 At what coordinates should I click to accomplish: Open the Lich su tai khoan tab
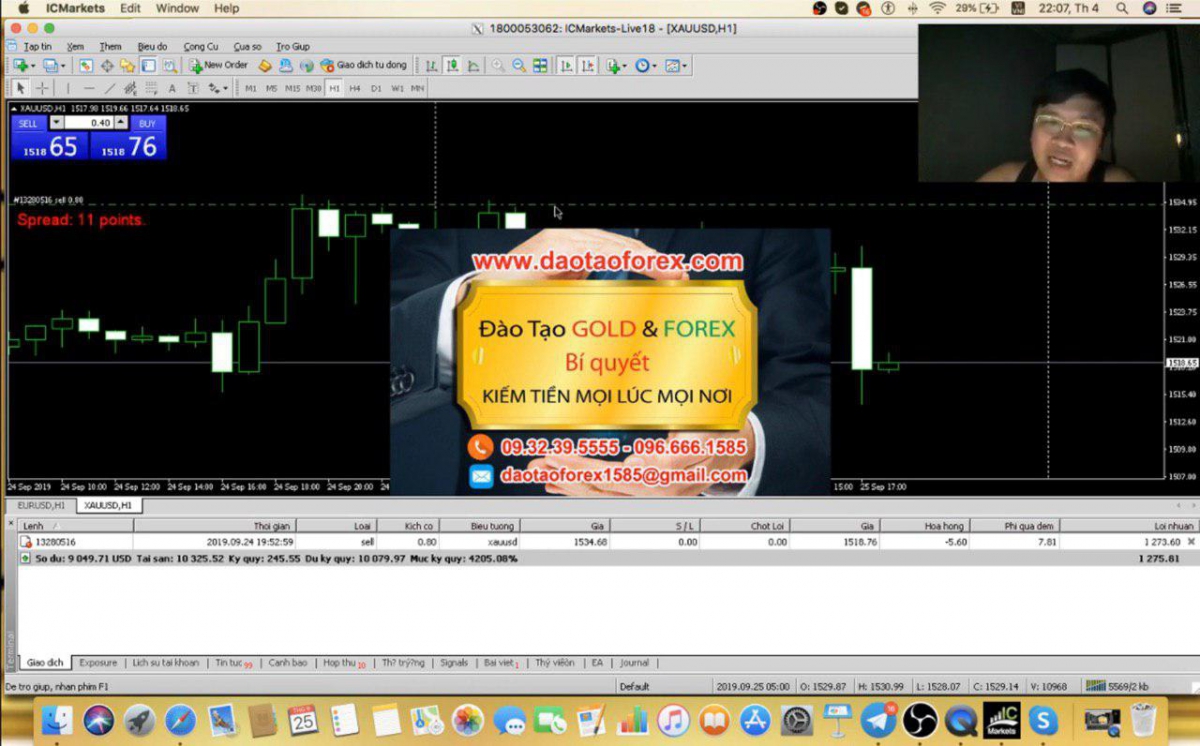166,662
